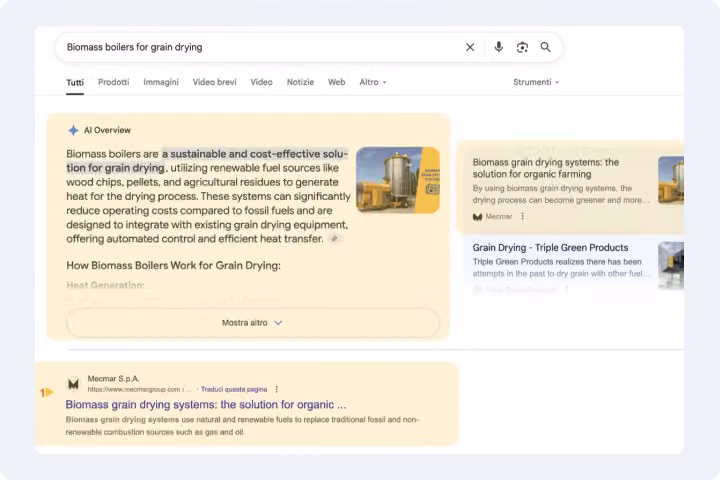The width and height of the screenshot is (720, 480).
Task: Go to the Notizie tab
Action: (300, 82)
